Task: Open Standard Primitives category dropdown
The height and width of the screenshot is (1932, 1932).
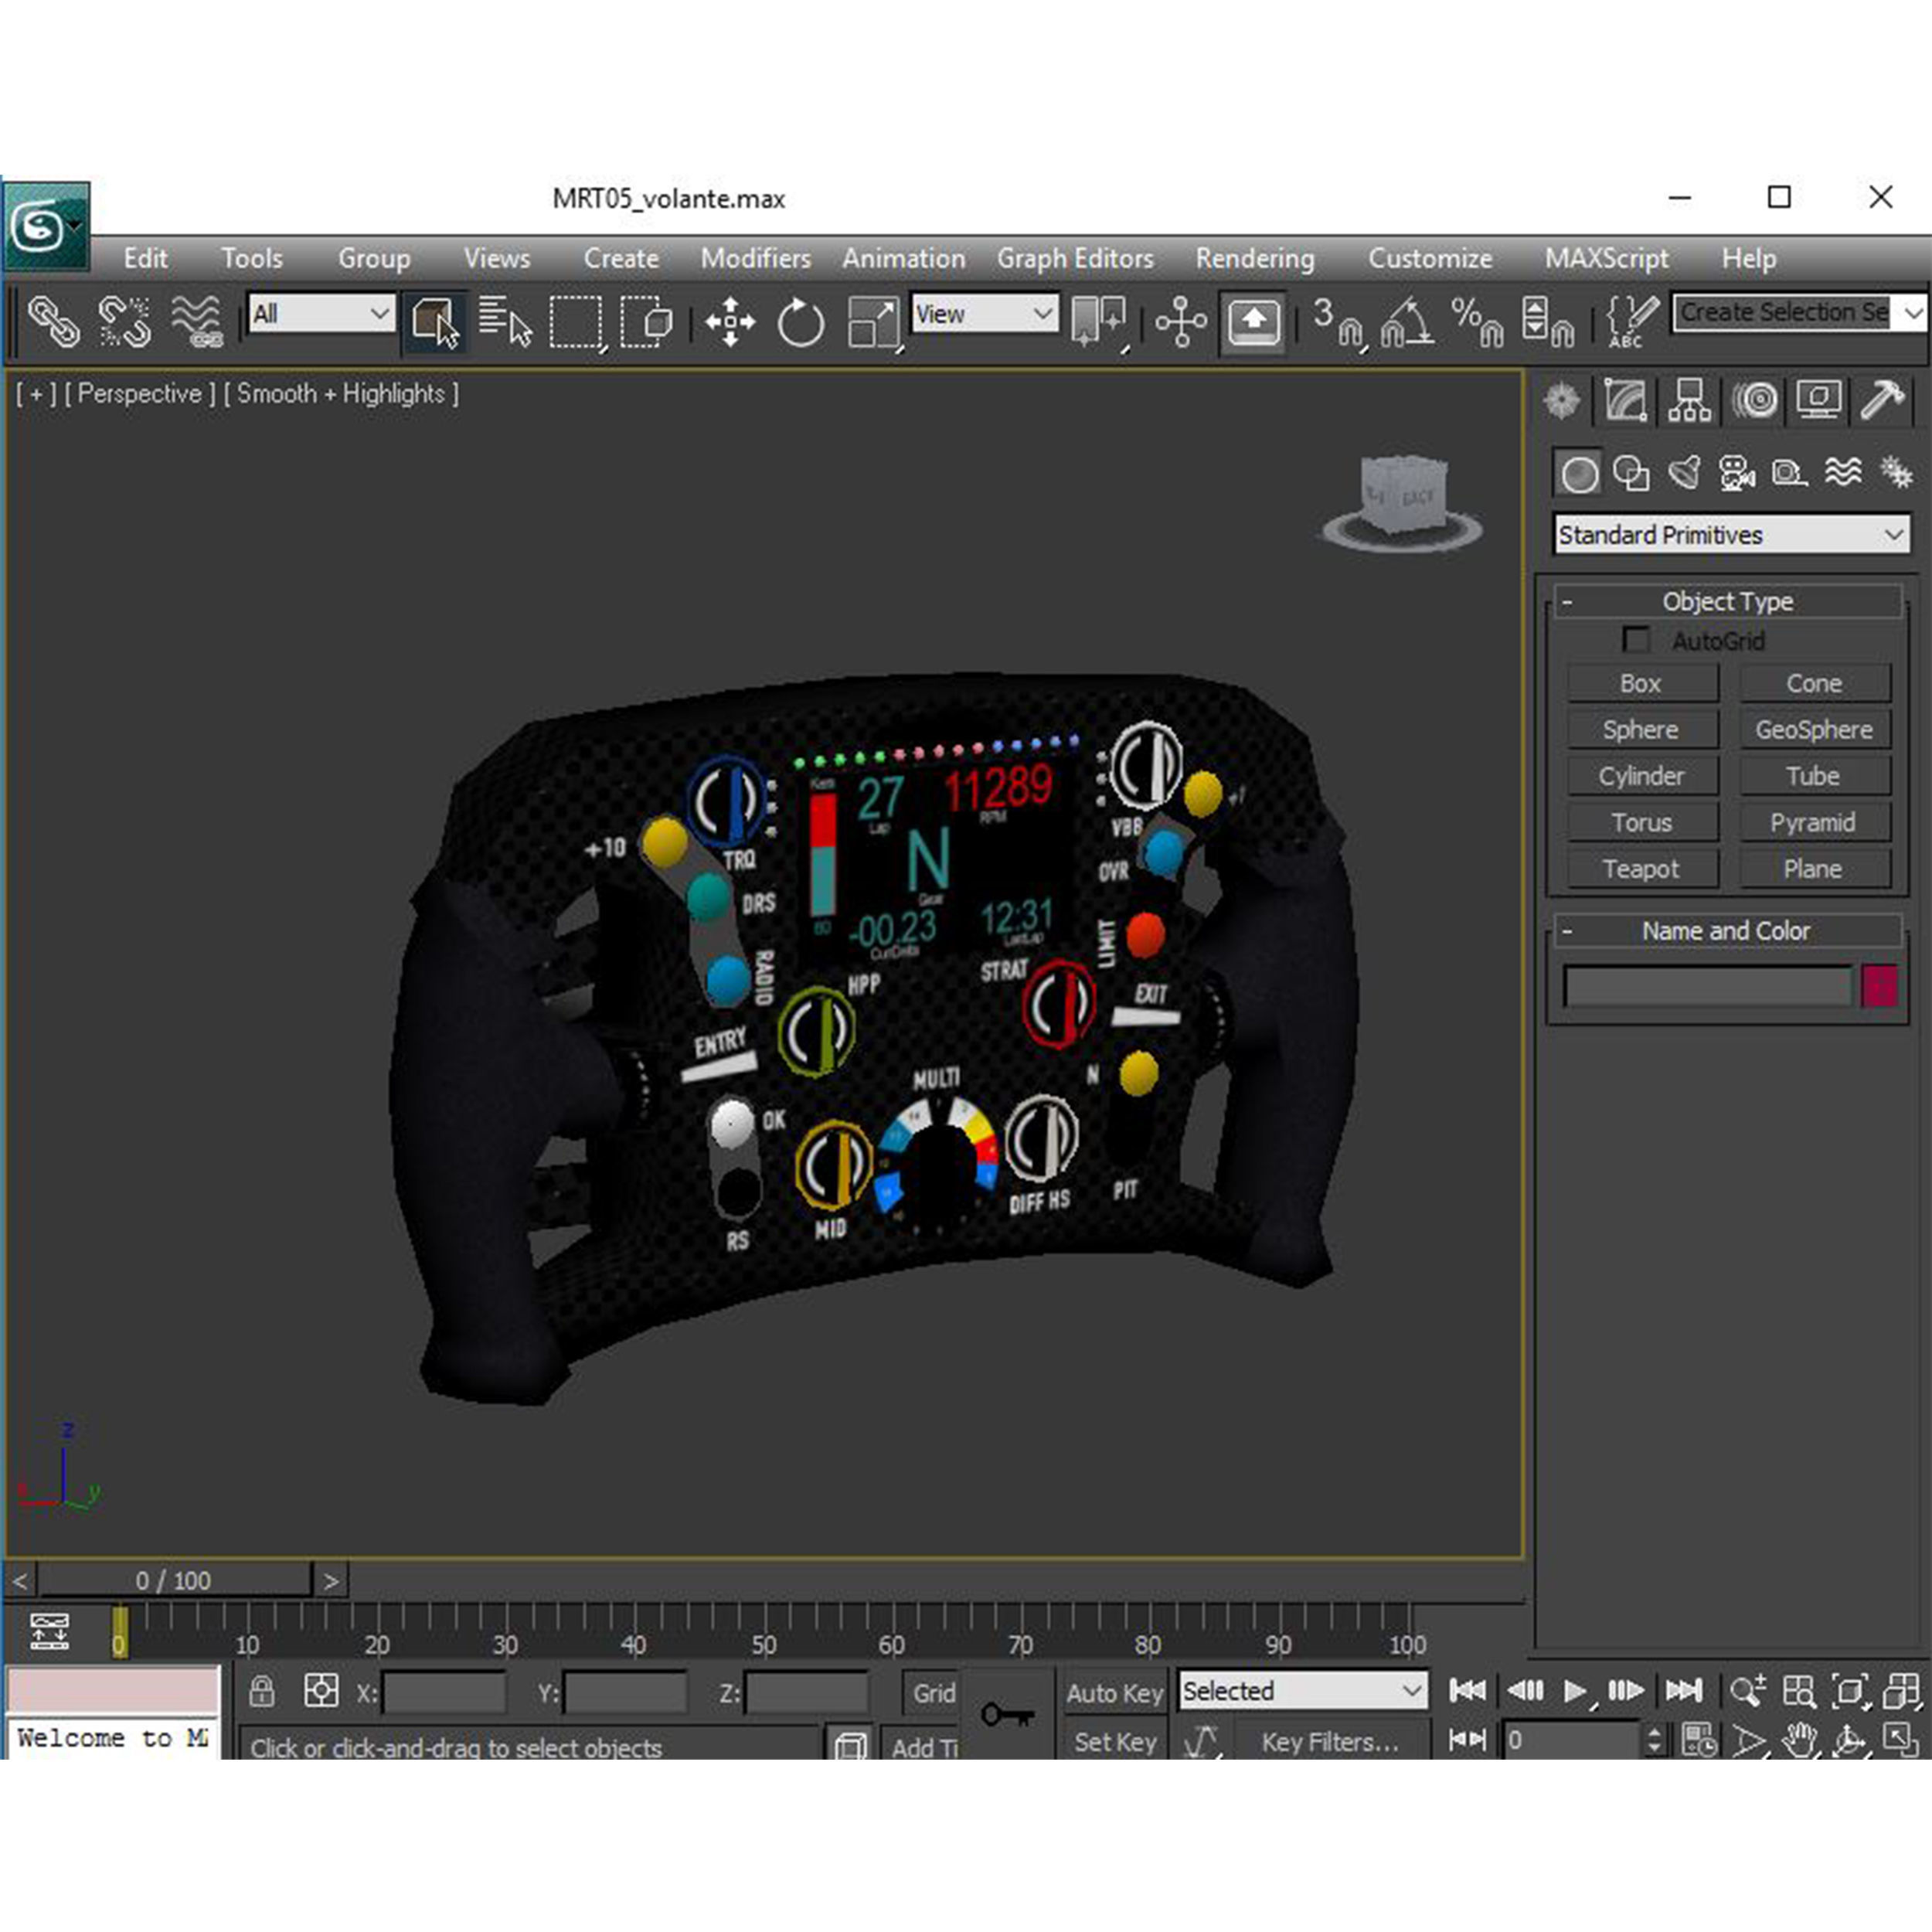Action: (1731, 535)
